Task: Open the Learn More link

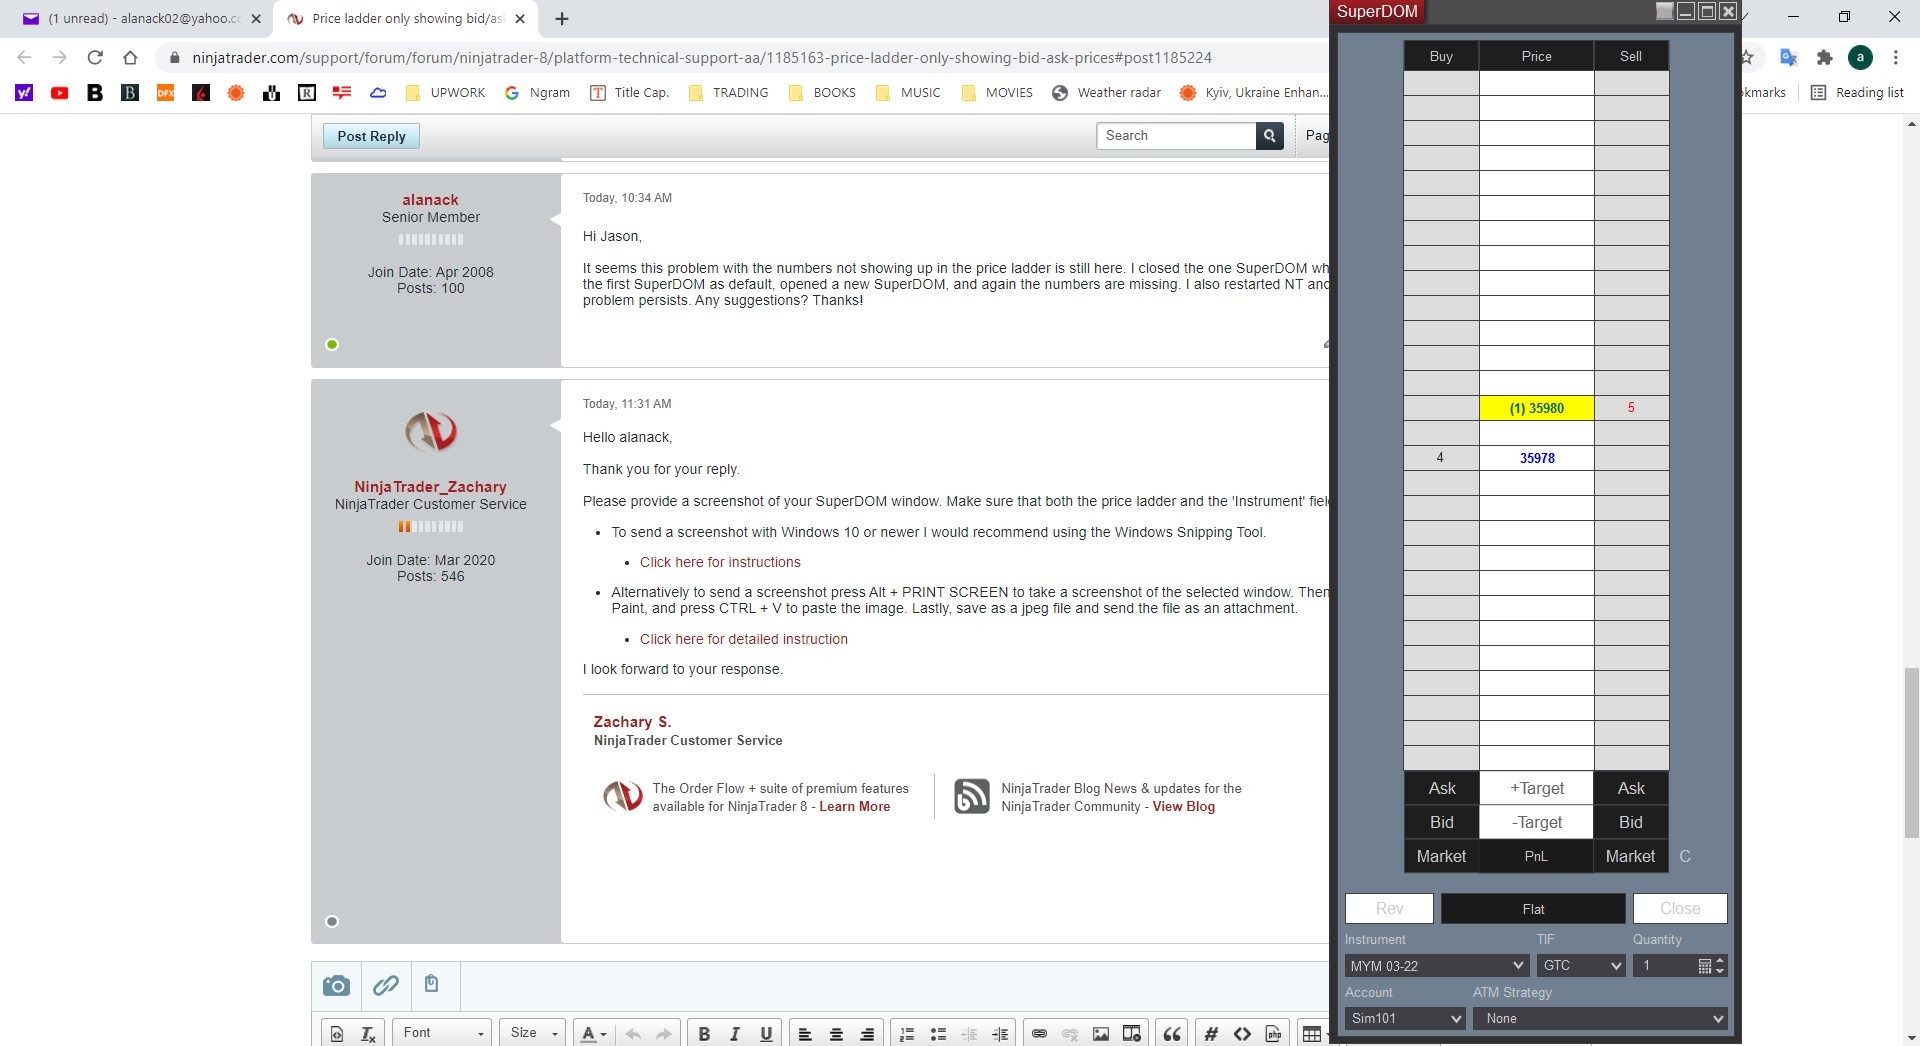Action: (854, 807)
